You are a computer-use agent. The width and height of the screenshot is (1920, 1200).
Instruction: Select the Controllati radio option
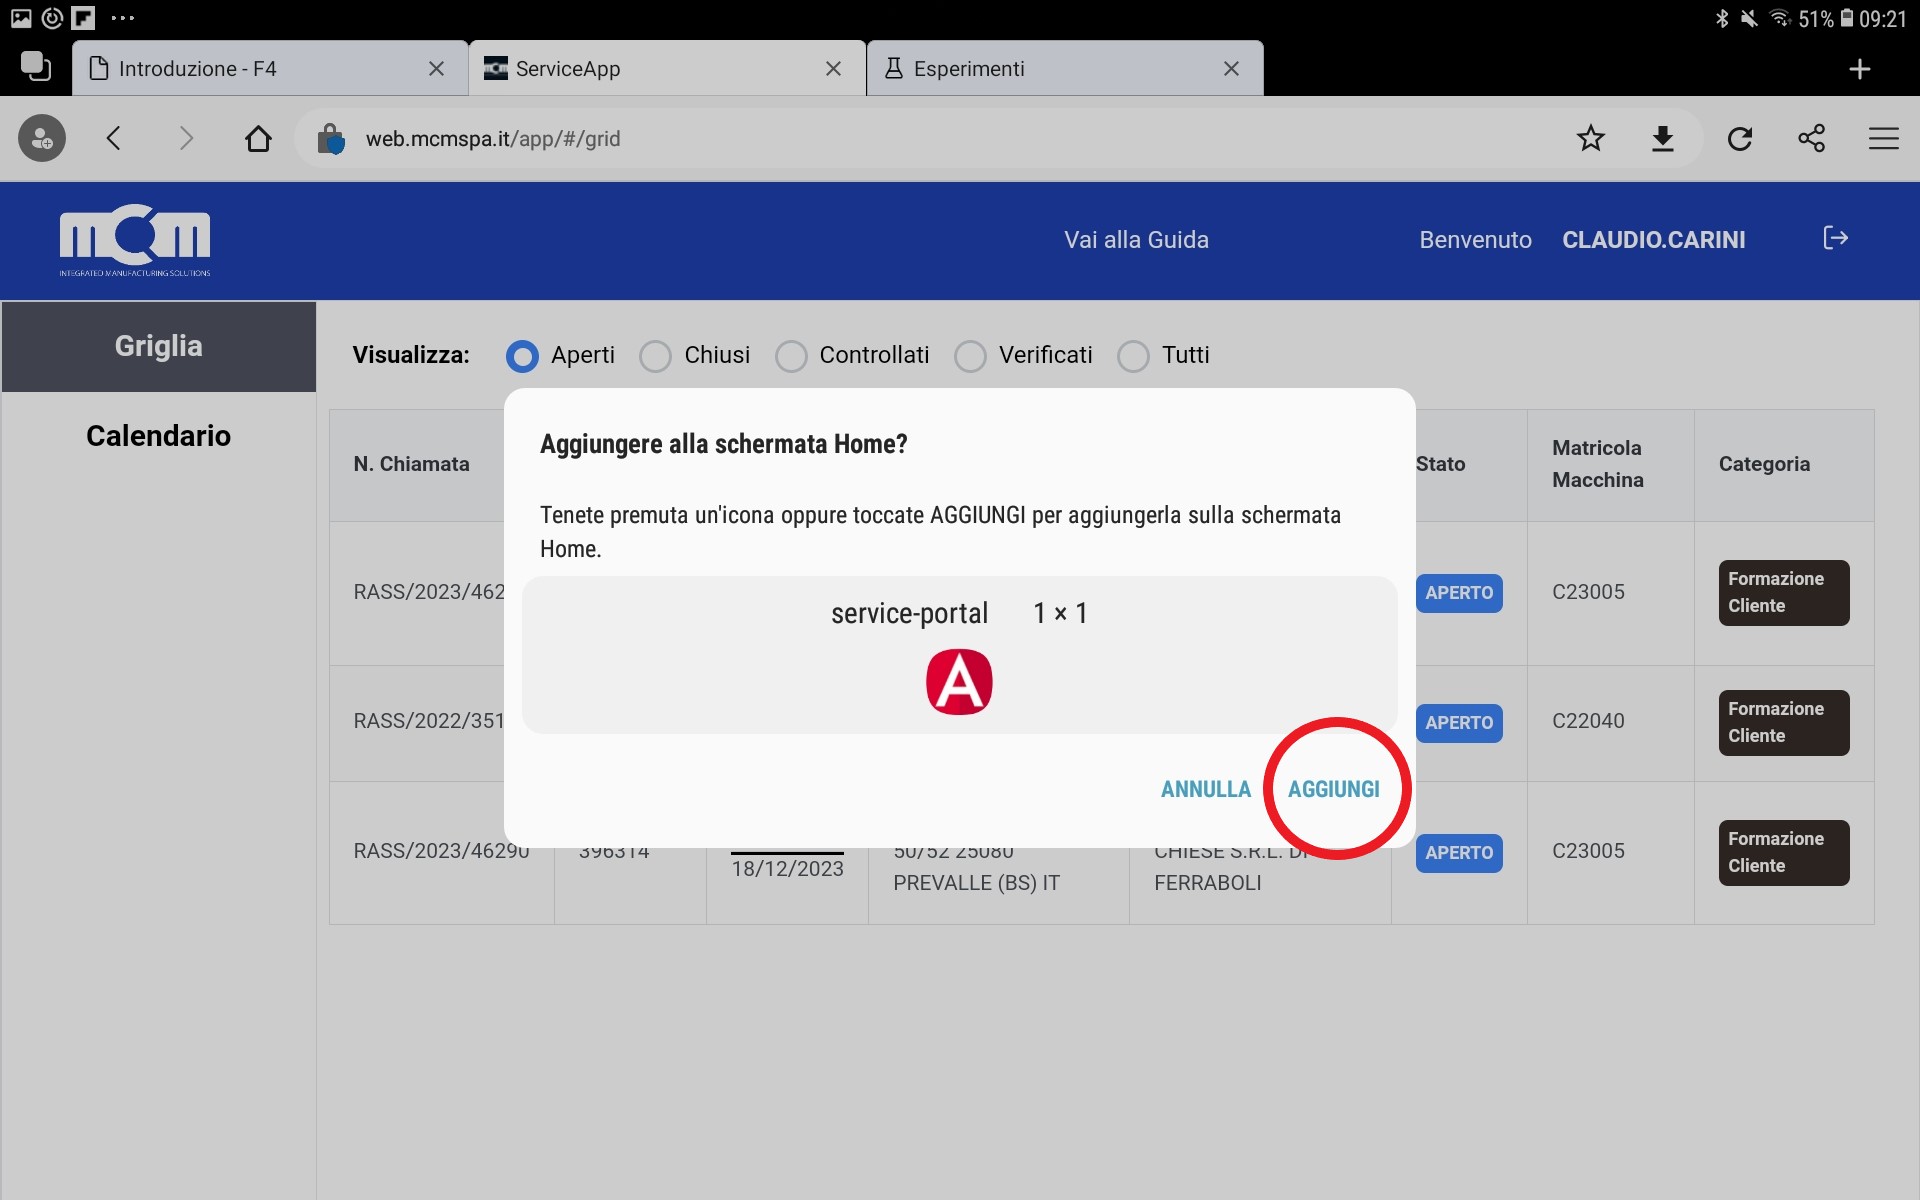[x=791, y=356]
